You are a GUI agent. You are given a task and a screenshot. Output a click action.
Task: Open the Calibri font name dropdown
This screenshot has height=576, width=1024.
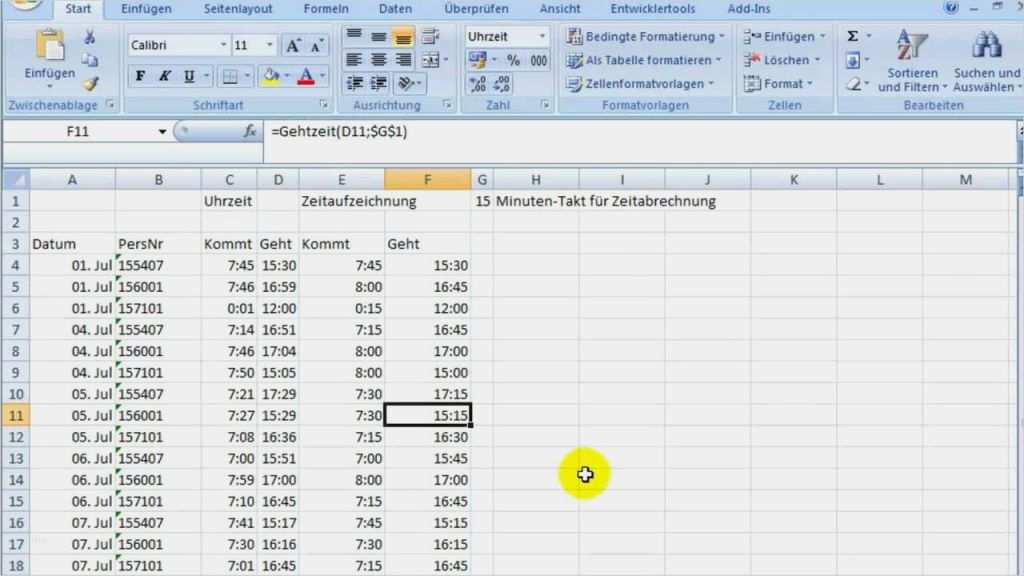tap(224, 44)
